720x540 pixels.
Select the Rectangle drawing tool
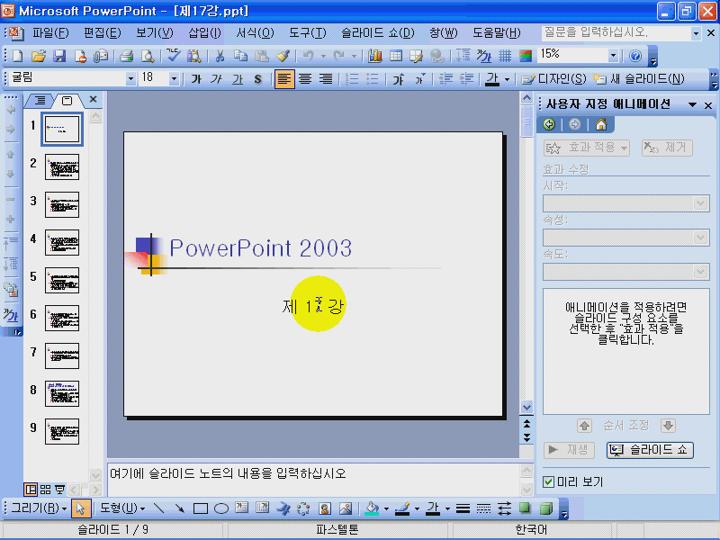click(200, 508)
